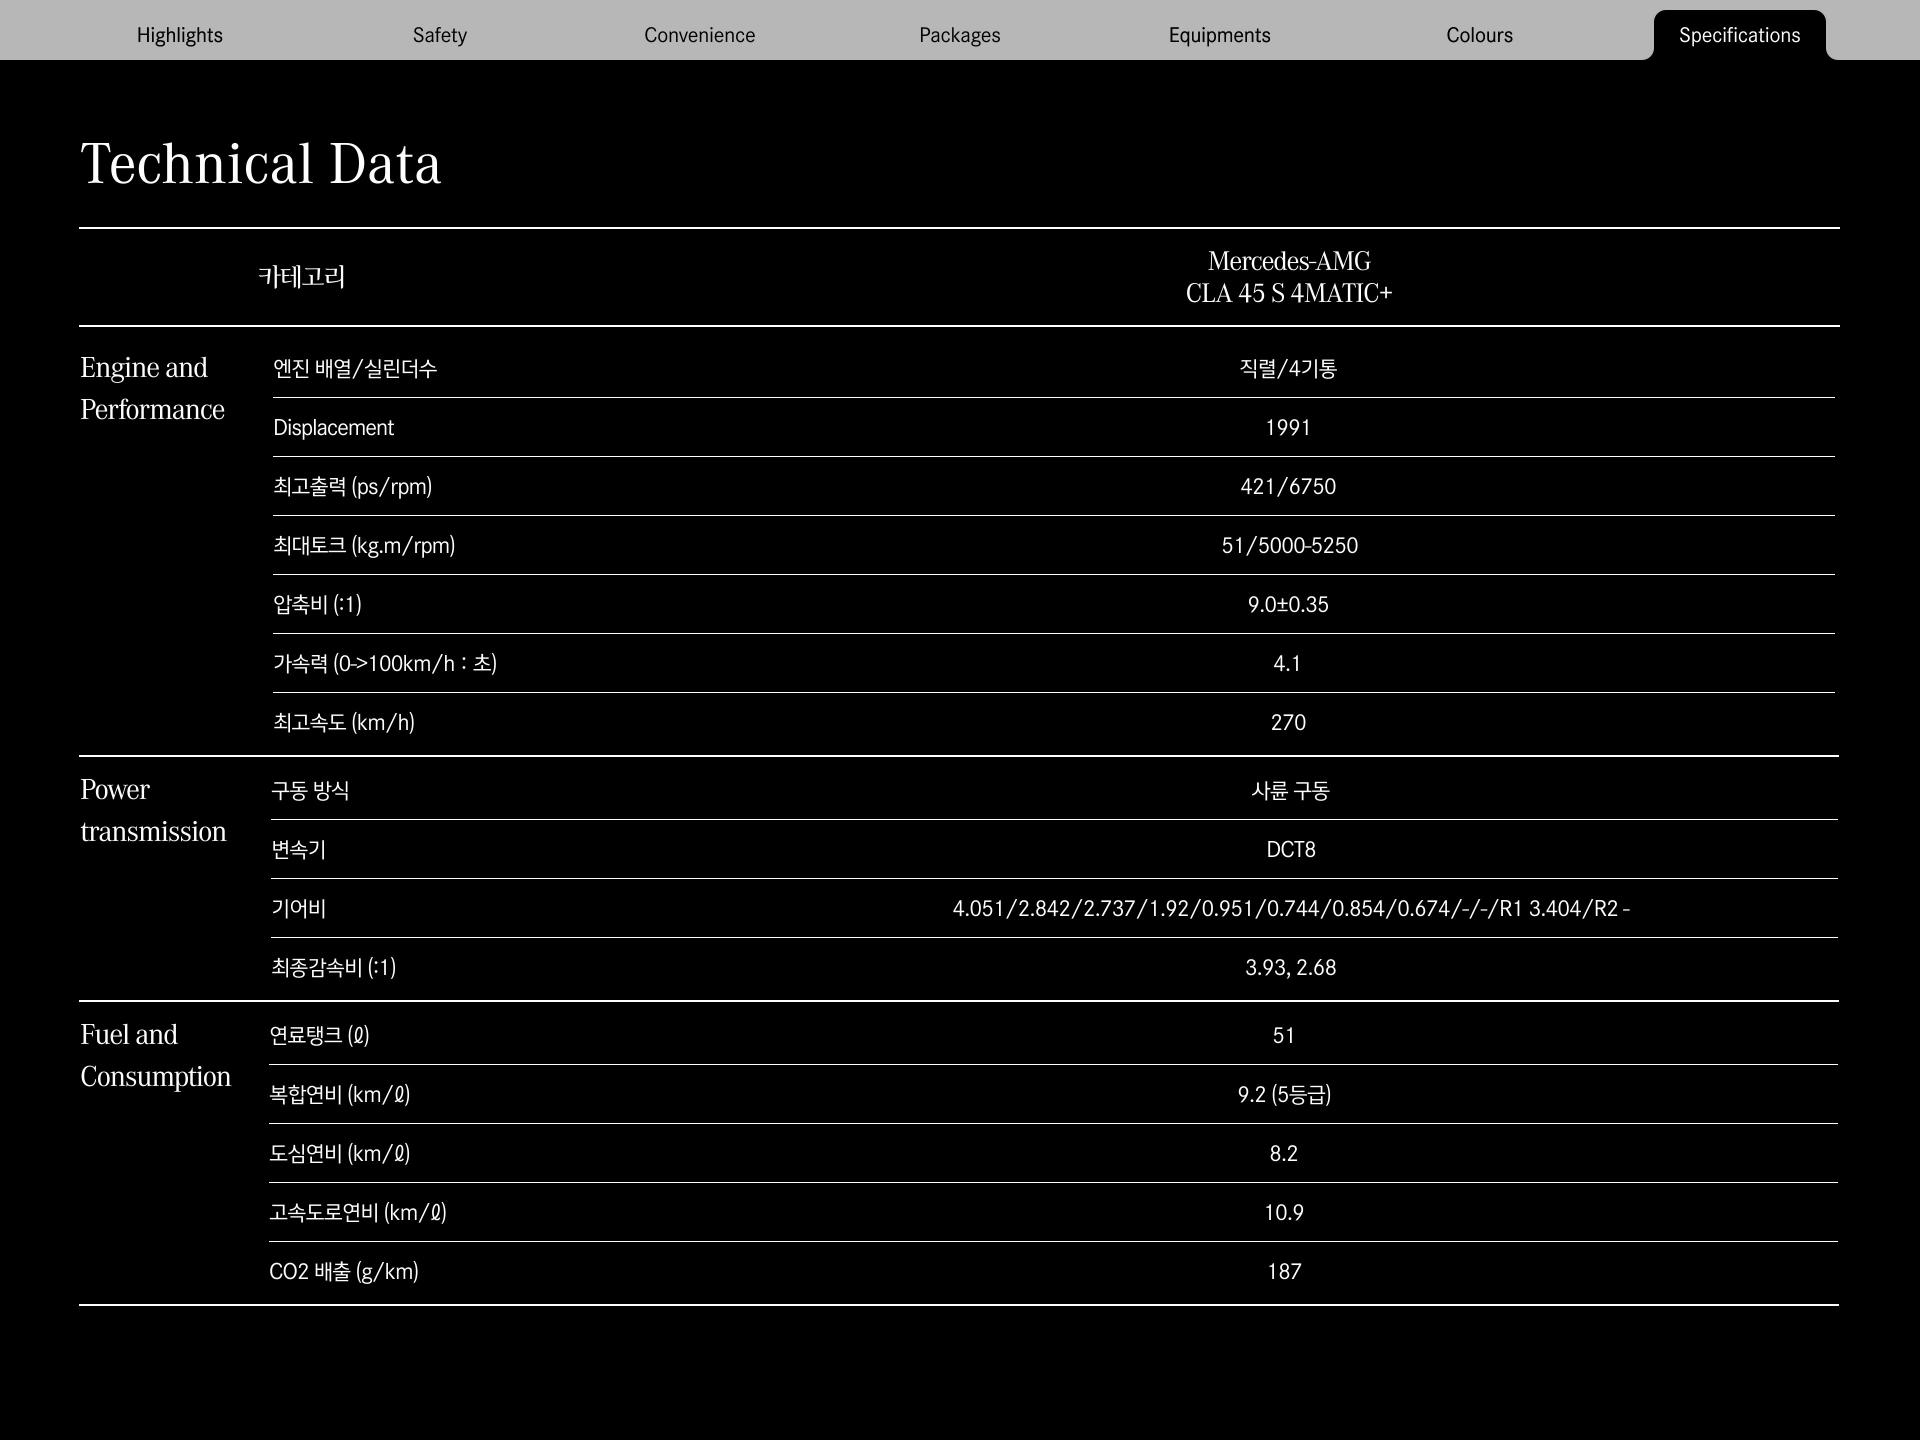The image size is (1920, 1440).
Task: Click the 최종감속비 (:1) label
Action: (334, 968)
